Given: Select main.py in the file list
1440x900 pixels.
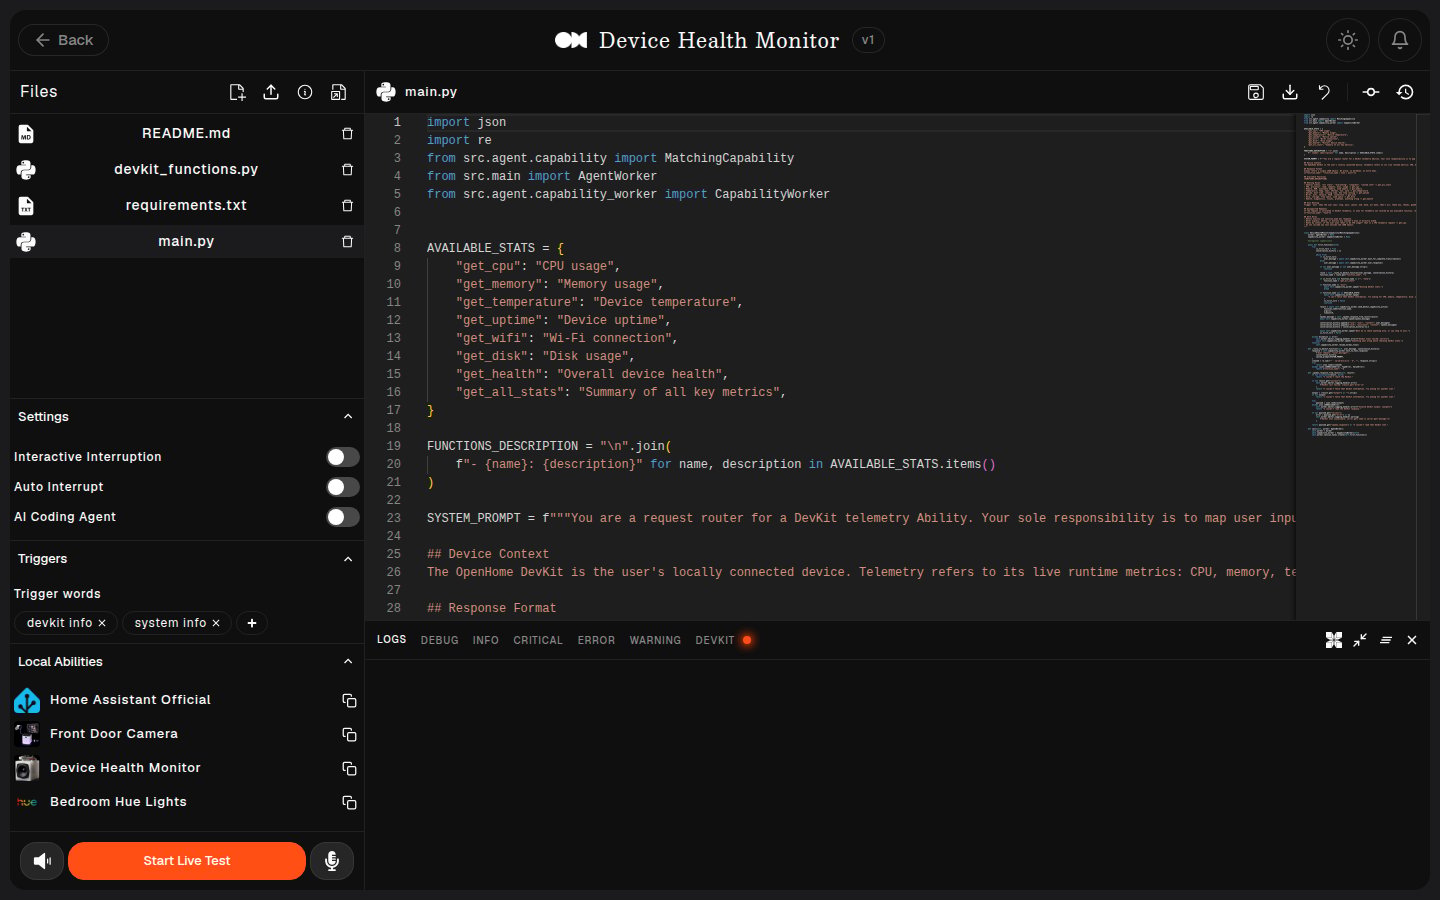Looking at the screenshot, I should click(x=186, y=242).
